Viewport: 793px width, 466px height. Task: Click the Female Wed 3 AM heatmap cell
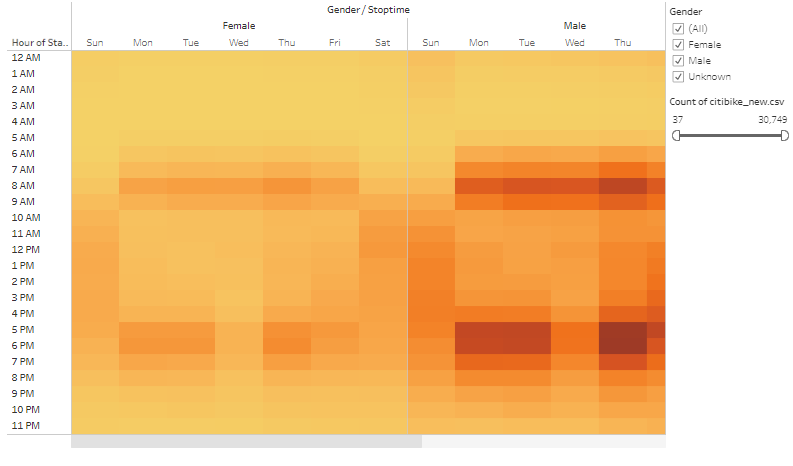239,106
